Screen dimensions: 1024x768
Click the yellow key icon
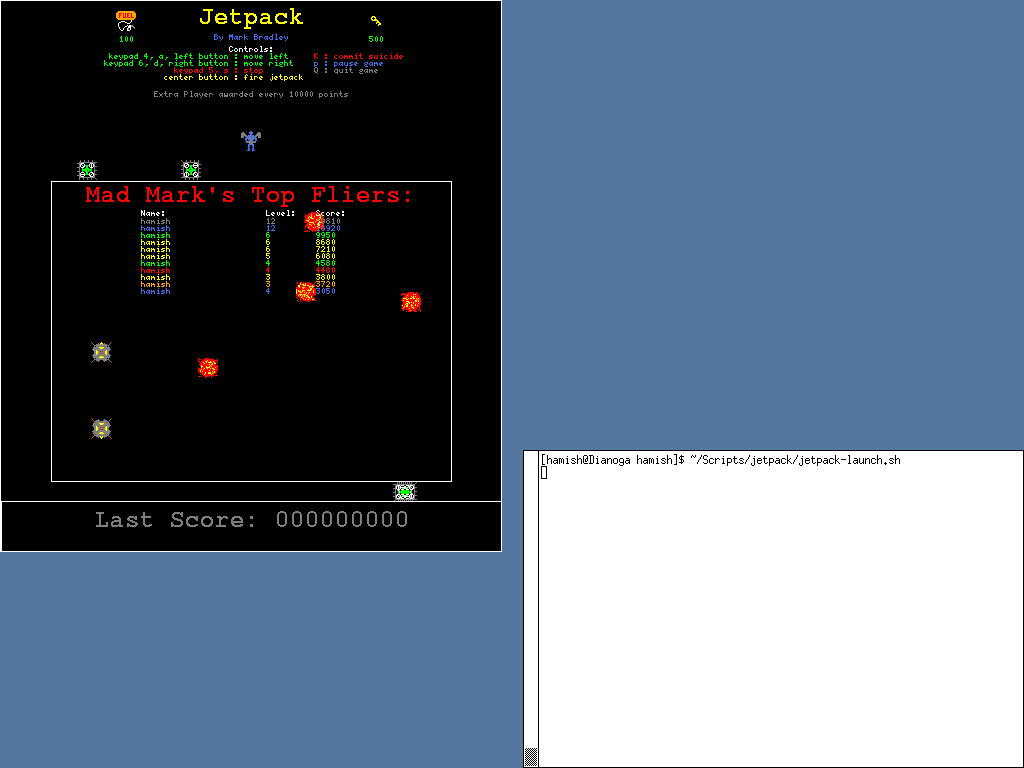click(x=376, y=20)
